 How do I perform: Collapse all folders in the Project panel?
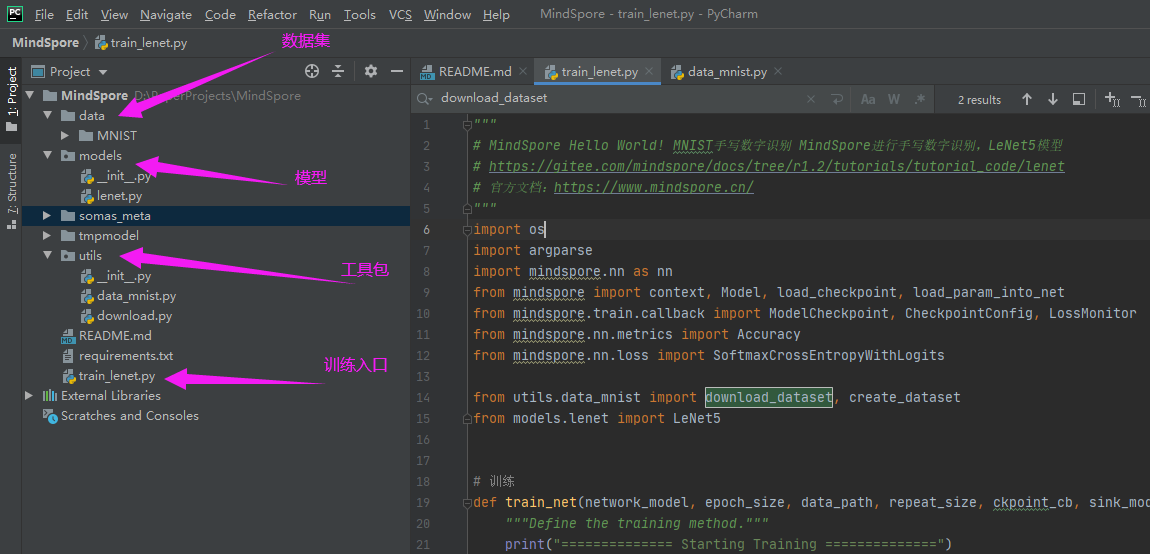(338, 71)
